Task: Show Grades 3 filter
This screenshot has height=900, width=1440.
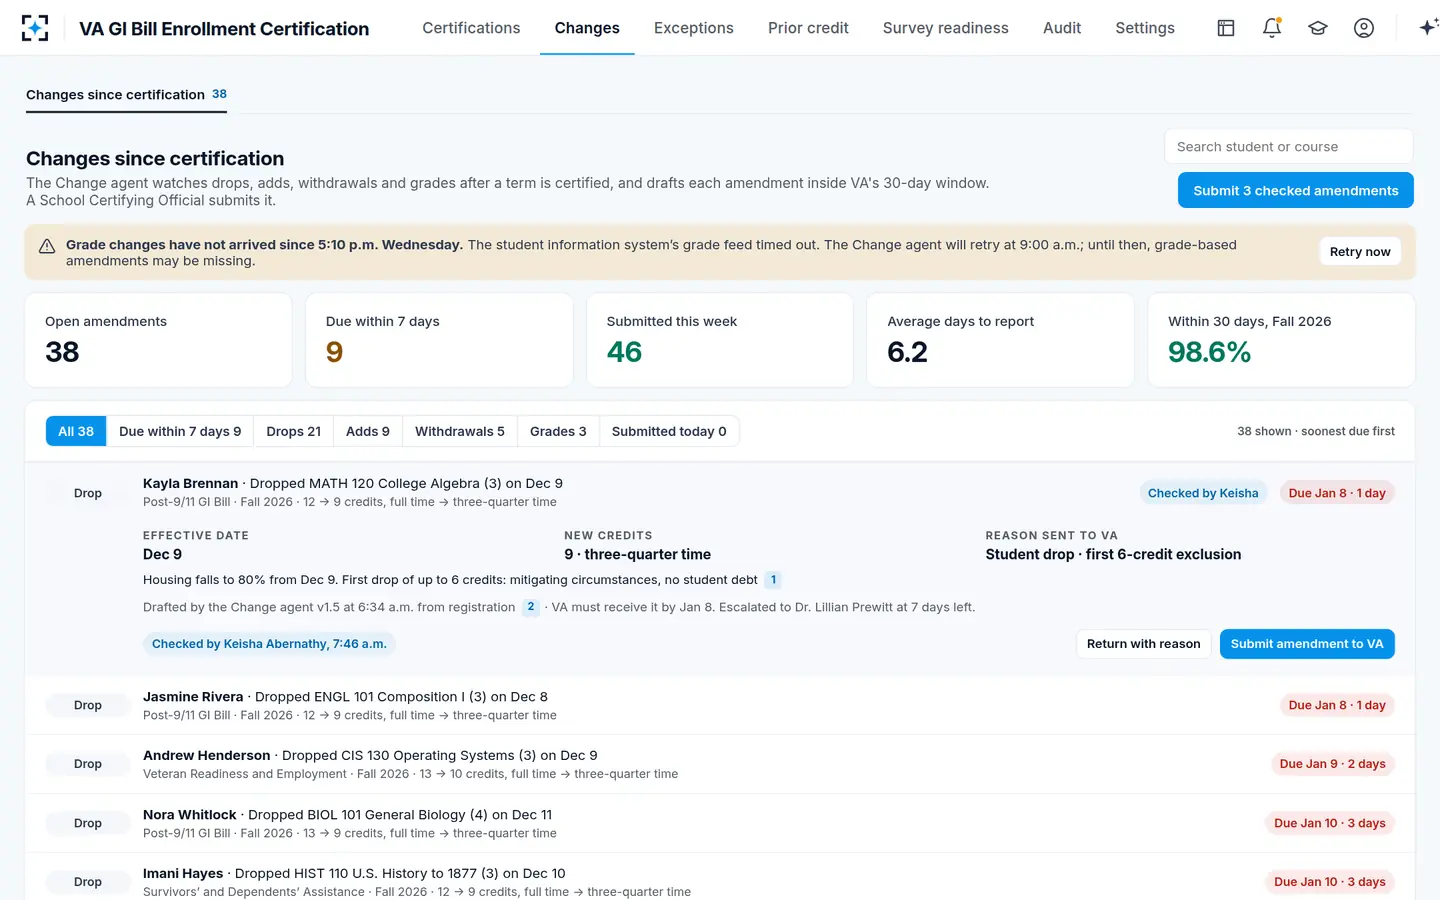Action: 558,431
